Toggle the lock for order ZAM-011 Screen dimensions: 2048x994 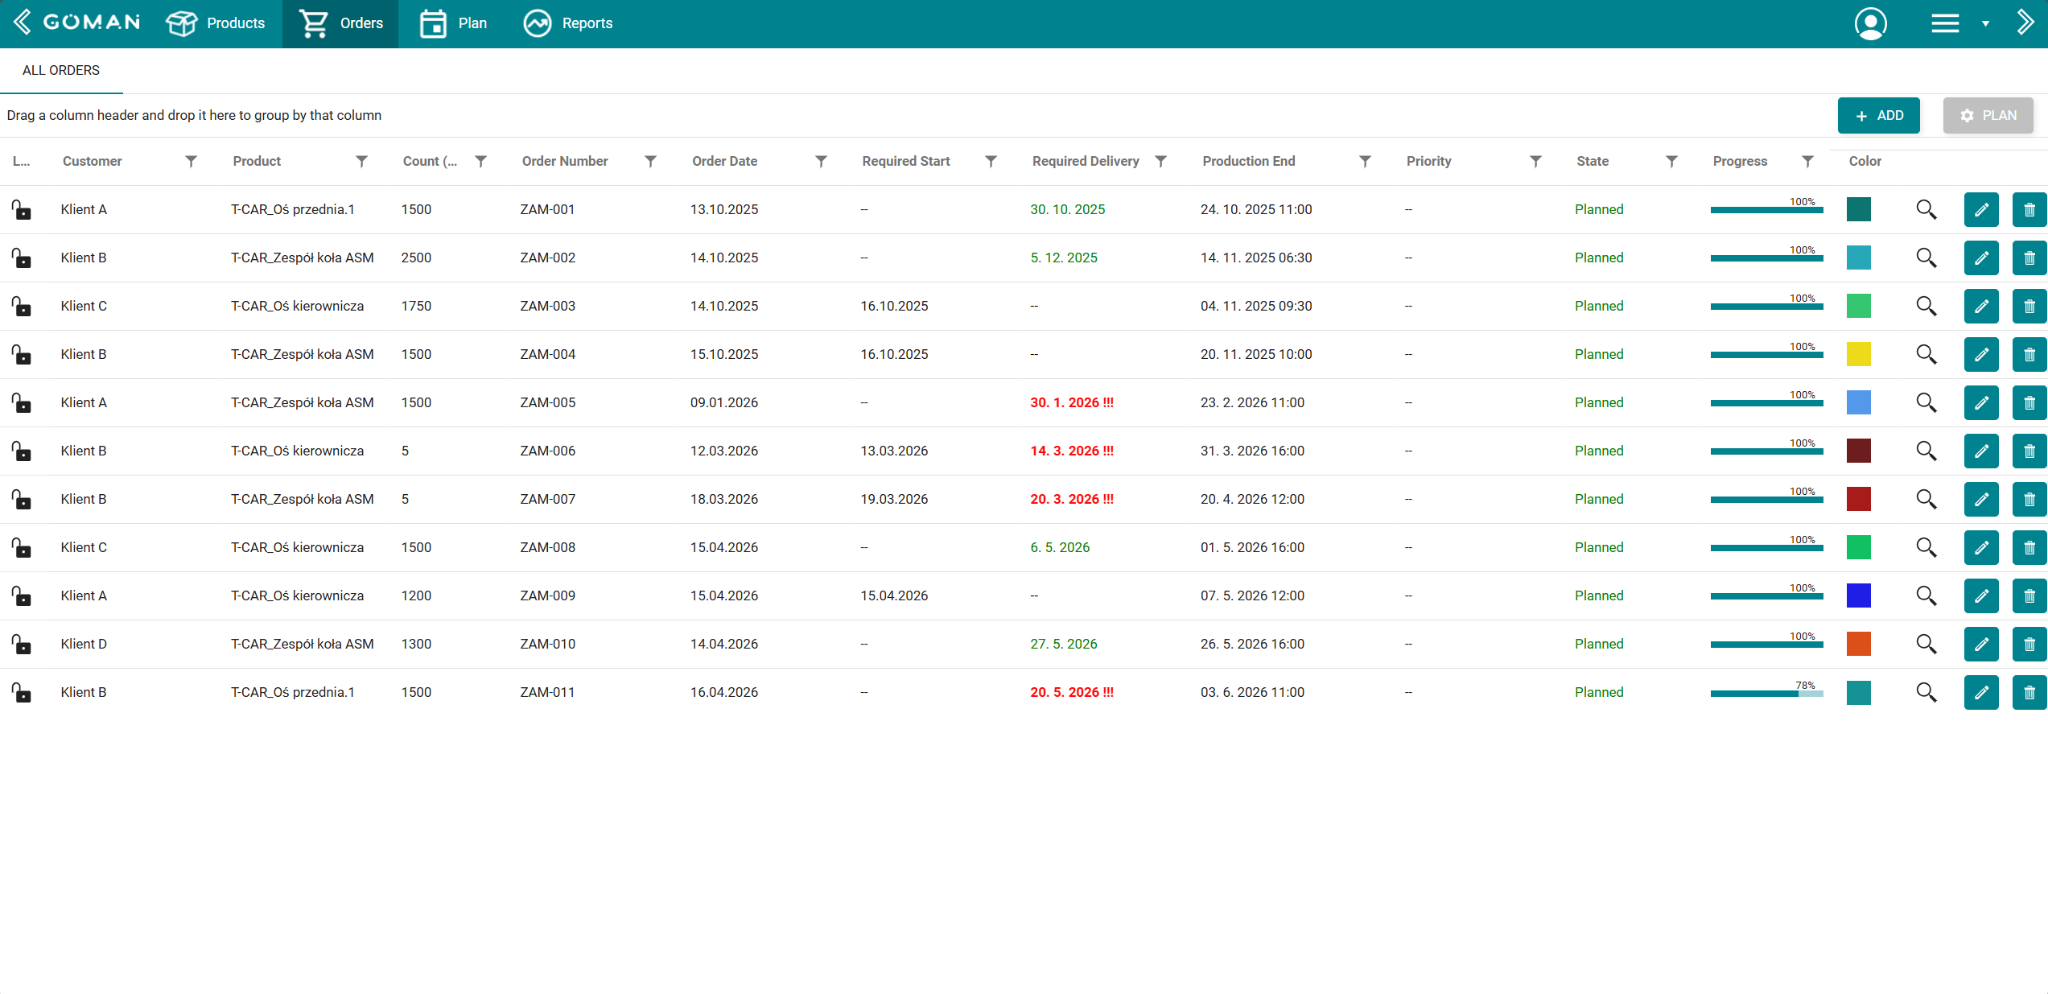[21, 692]
